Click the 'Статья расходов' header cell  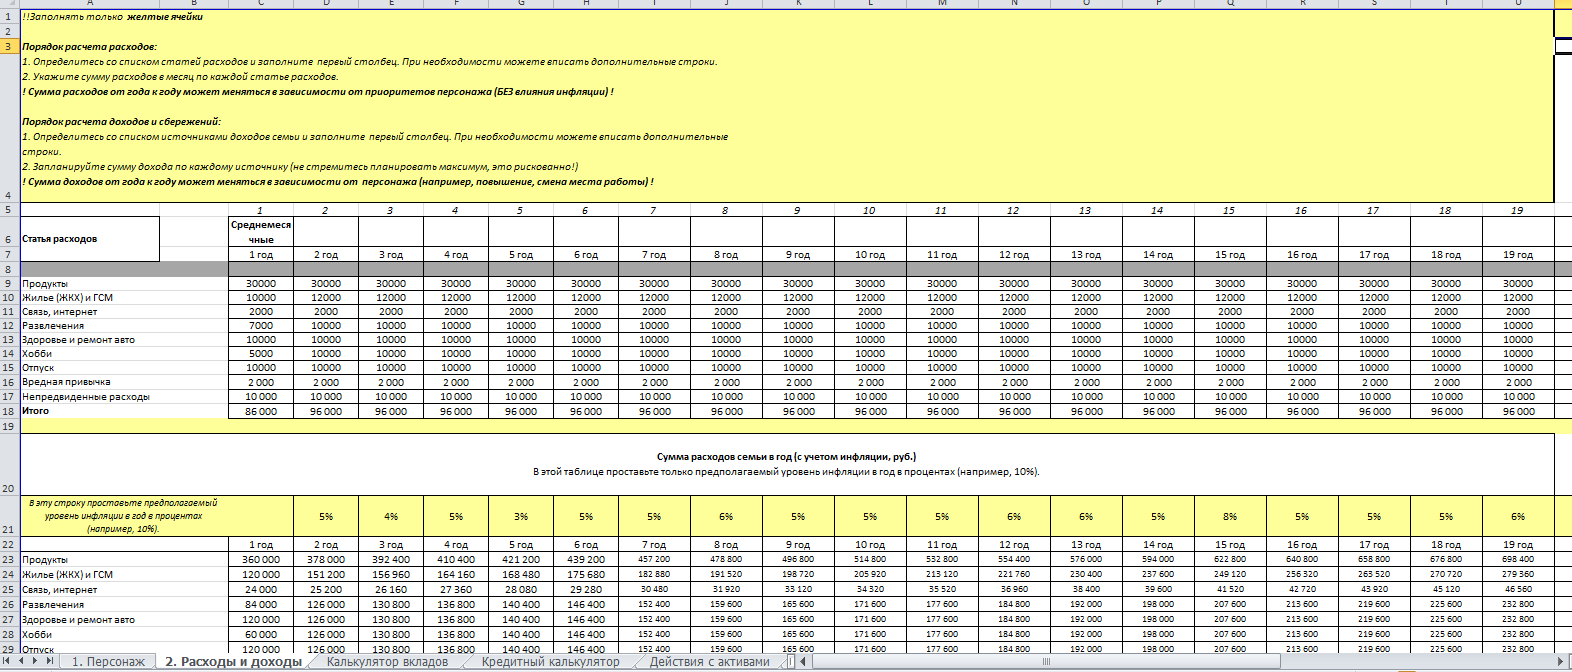point(89,239)
